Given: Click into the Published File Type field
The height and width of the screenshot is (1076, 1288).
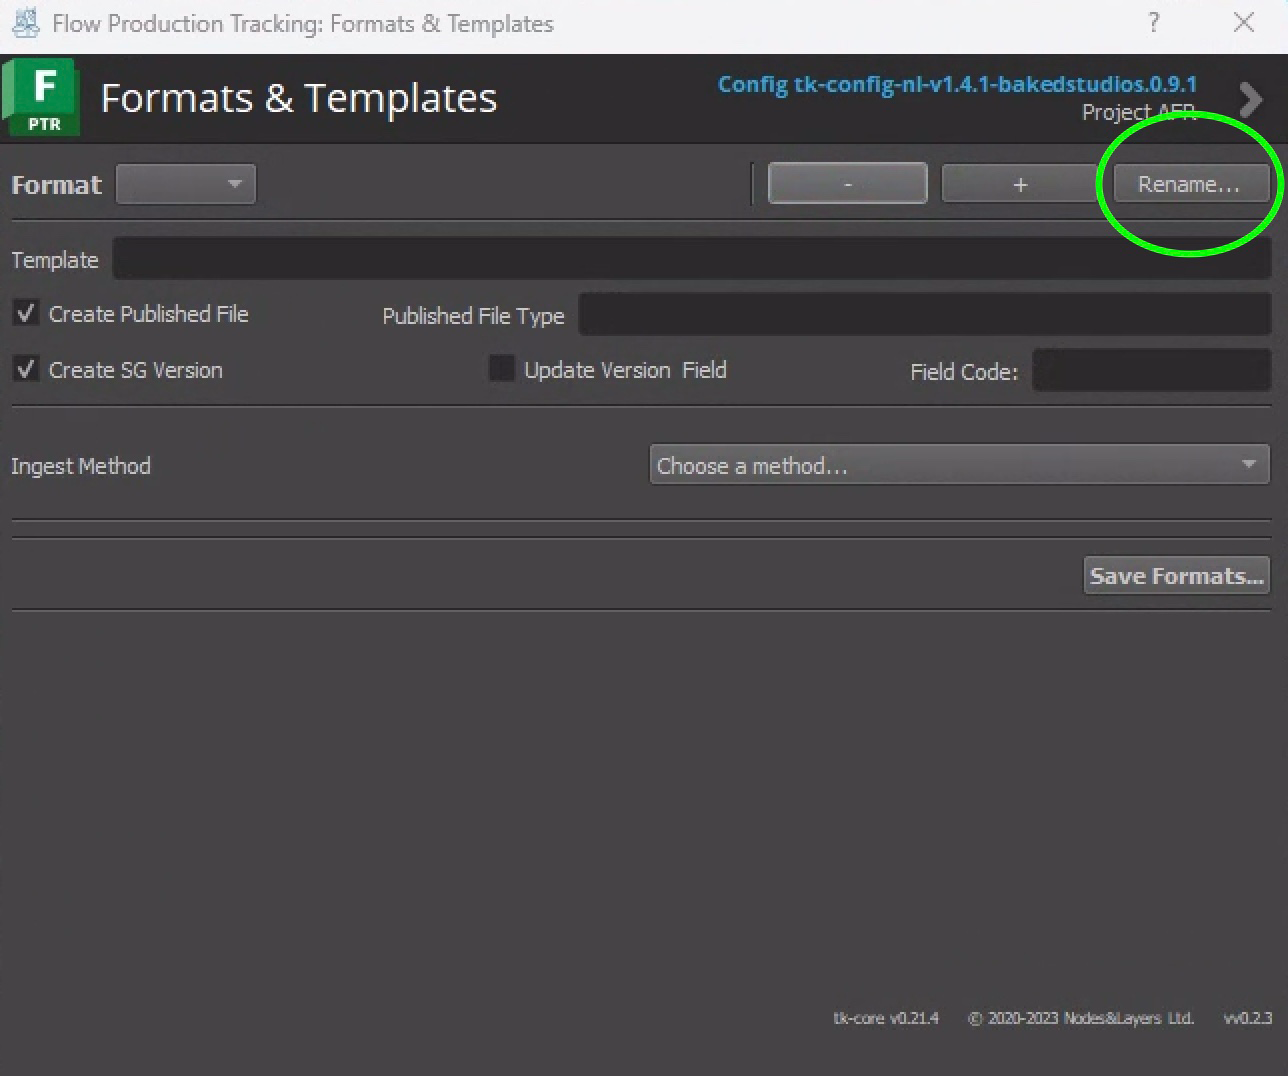Looking at the screenshot, I should pos(924,315).
